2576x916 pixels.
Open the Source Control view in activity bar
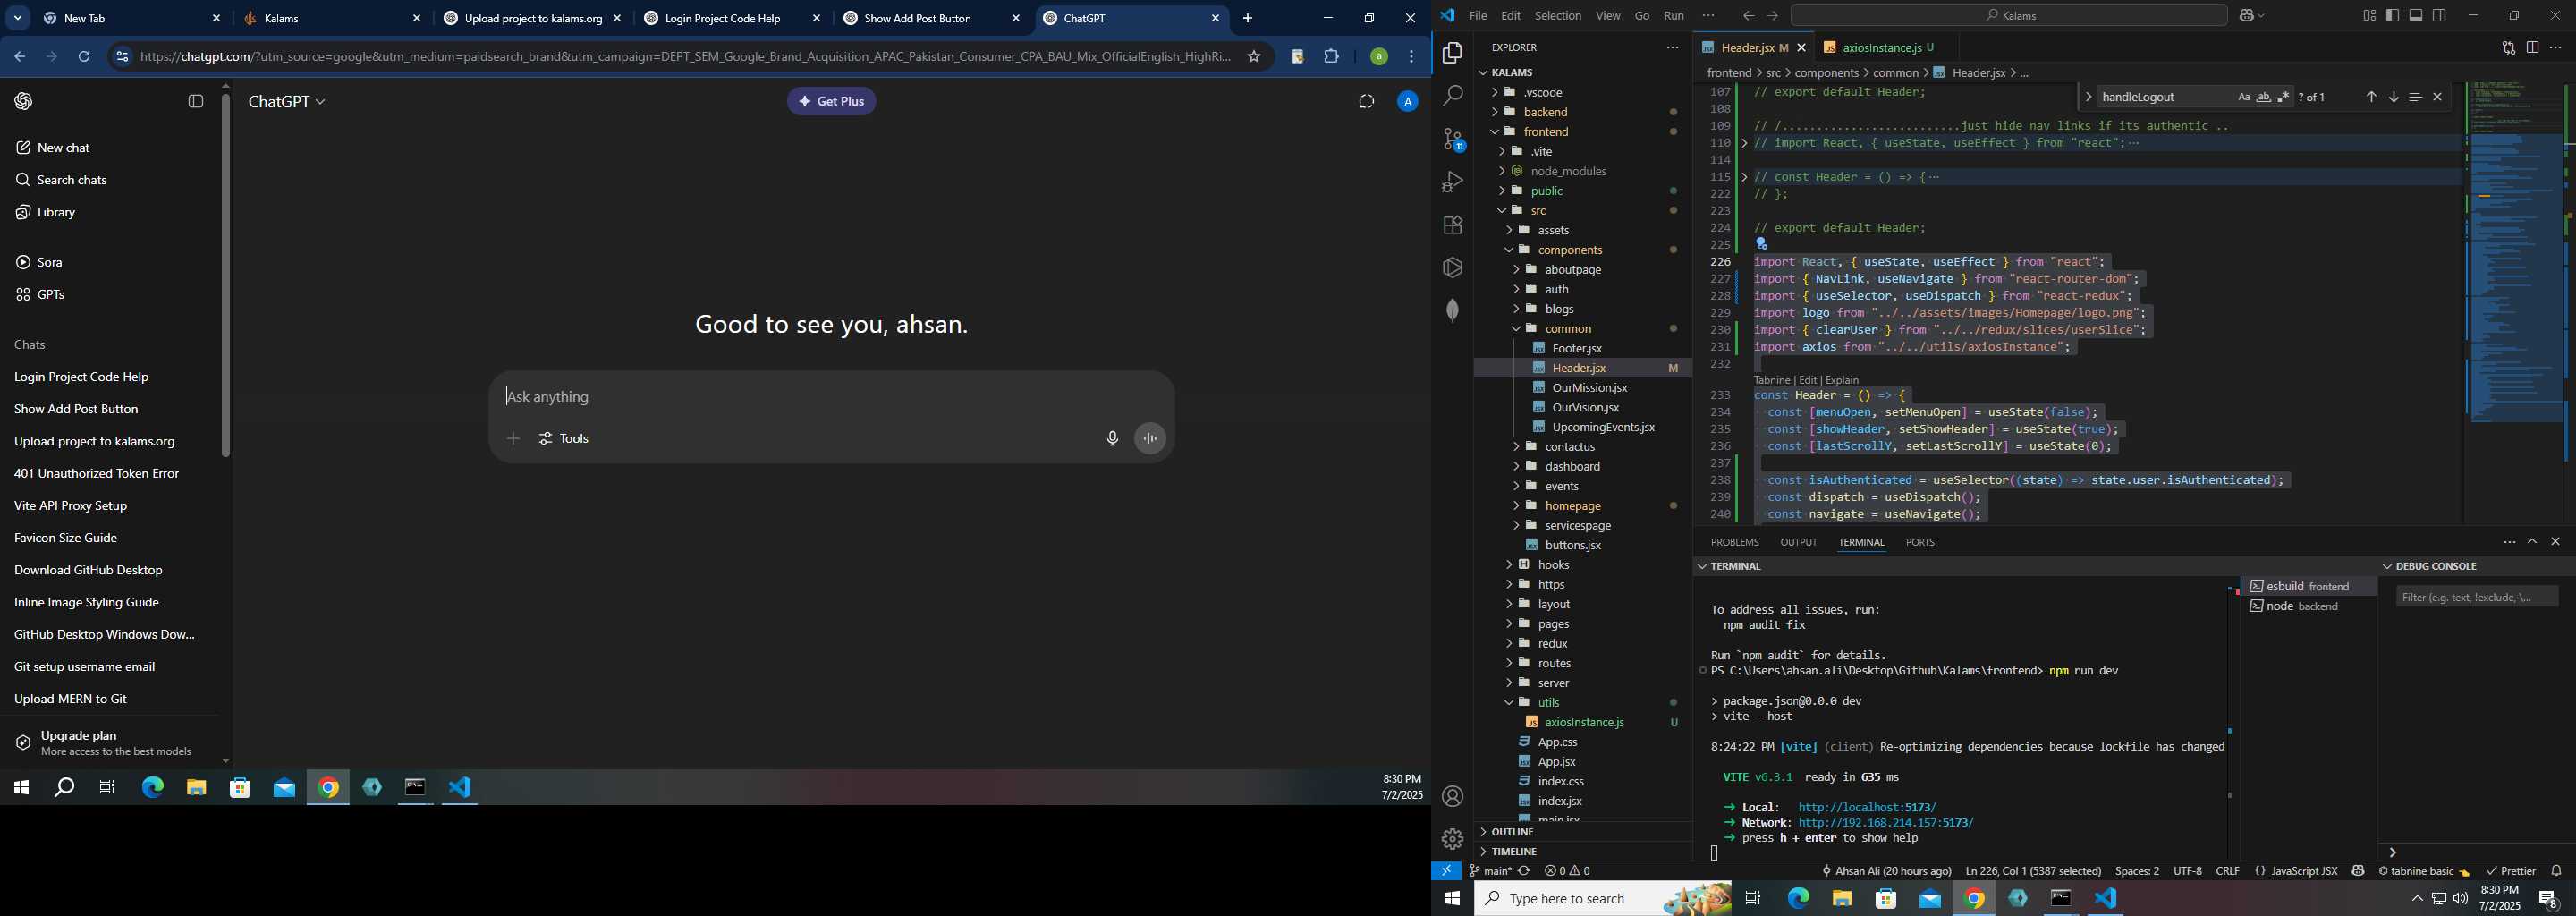1452,139
